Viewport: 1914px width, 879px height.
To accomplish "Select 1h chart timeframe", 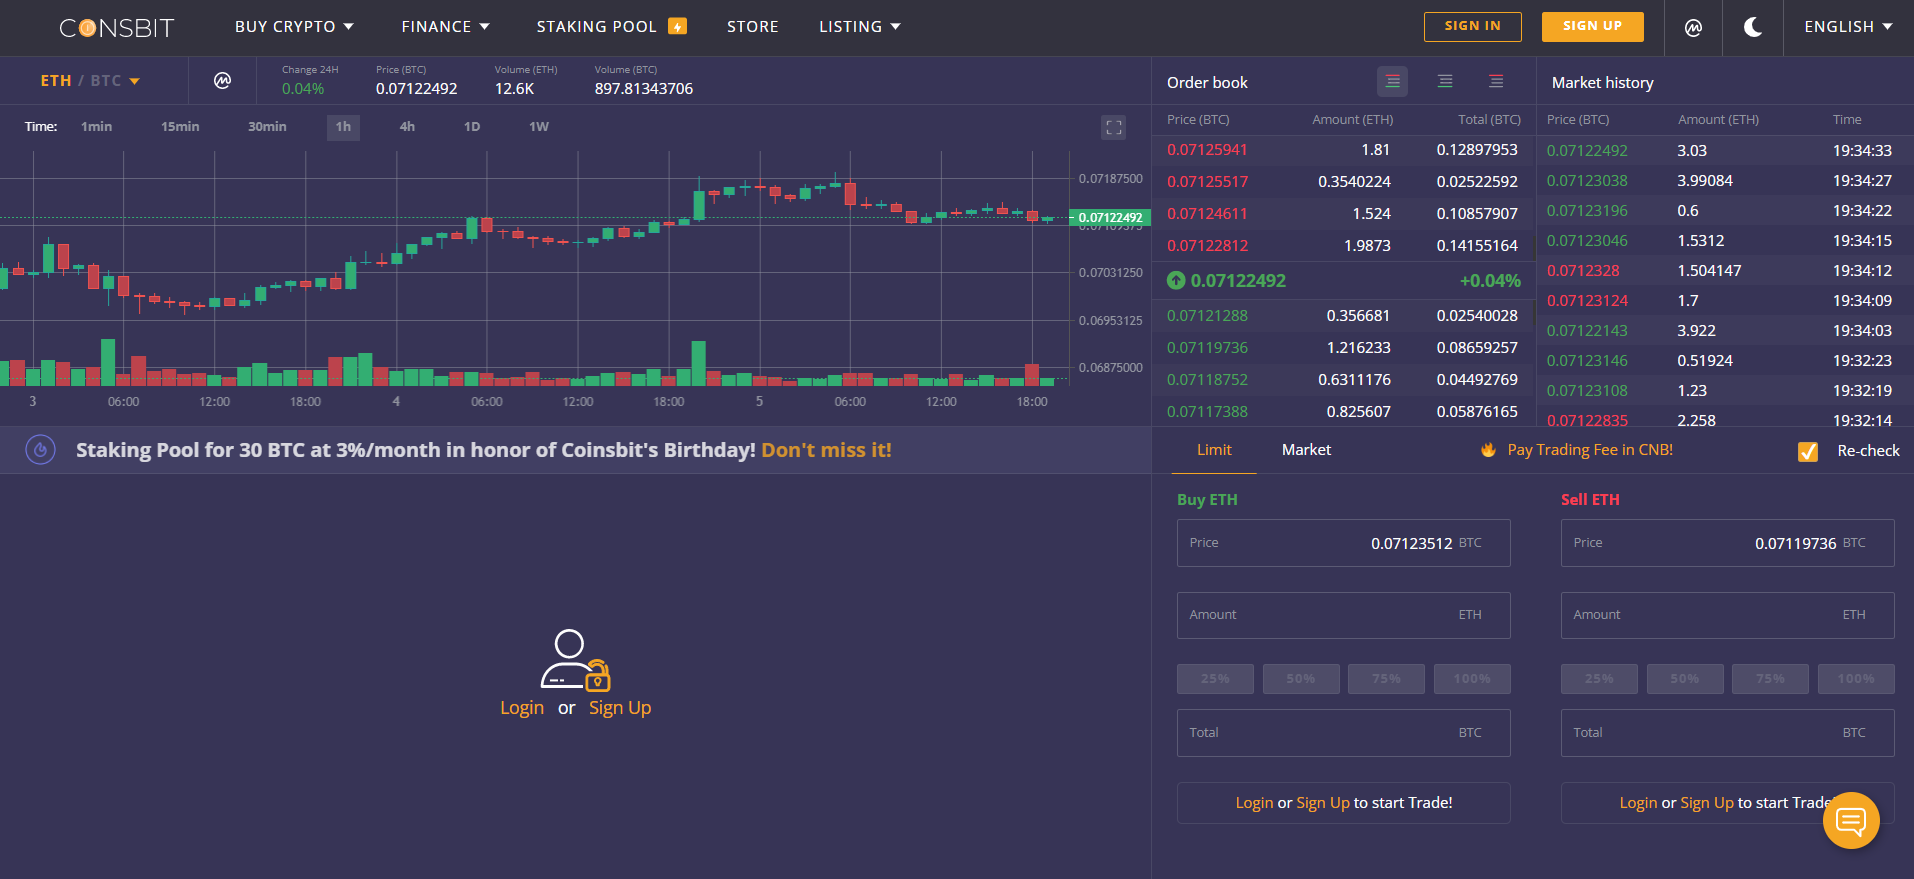I will [x=343, y=127].
